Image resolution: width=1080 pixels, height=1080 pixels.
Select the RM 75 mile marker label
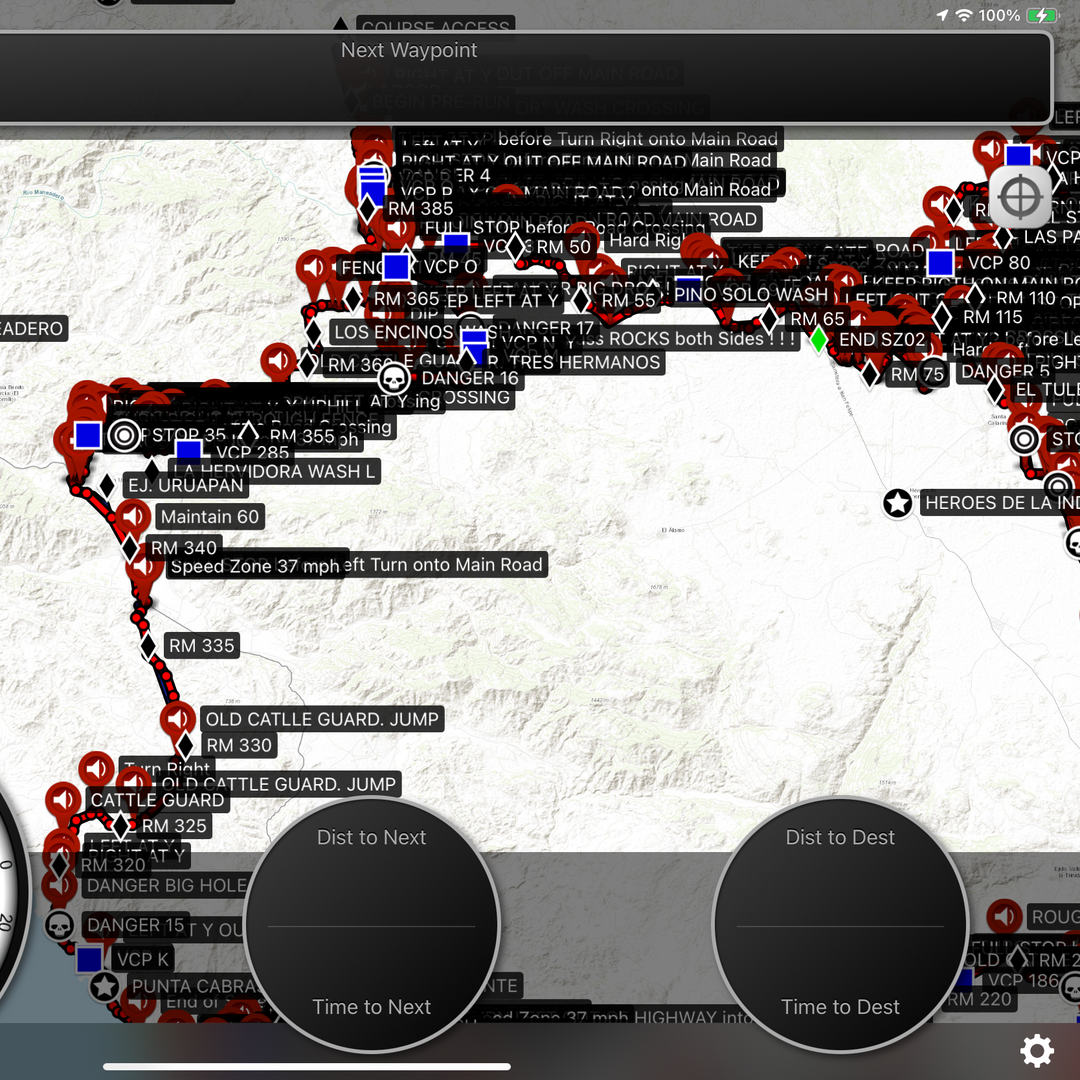click(x=918, y=374)
